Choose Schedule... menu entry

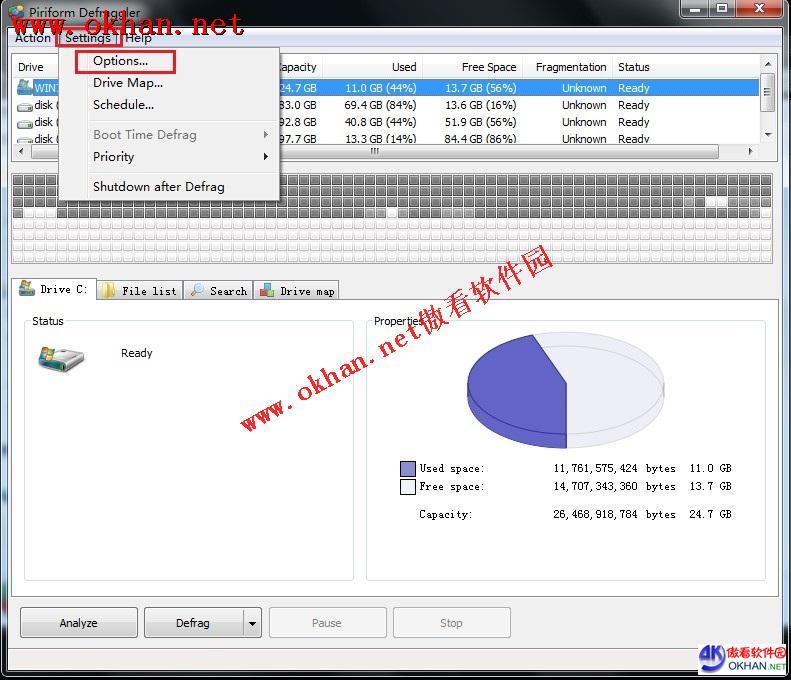tap(124, 105)
